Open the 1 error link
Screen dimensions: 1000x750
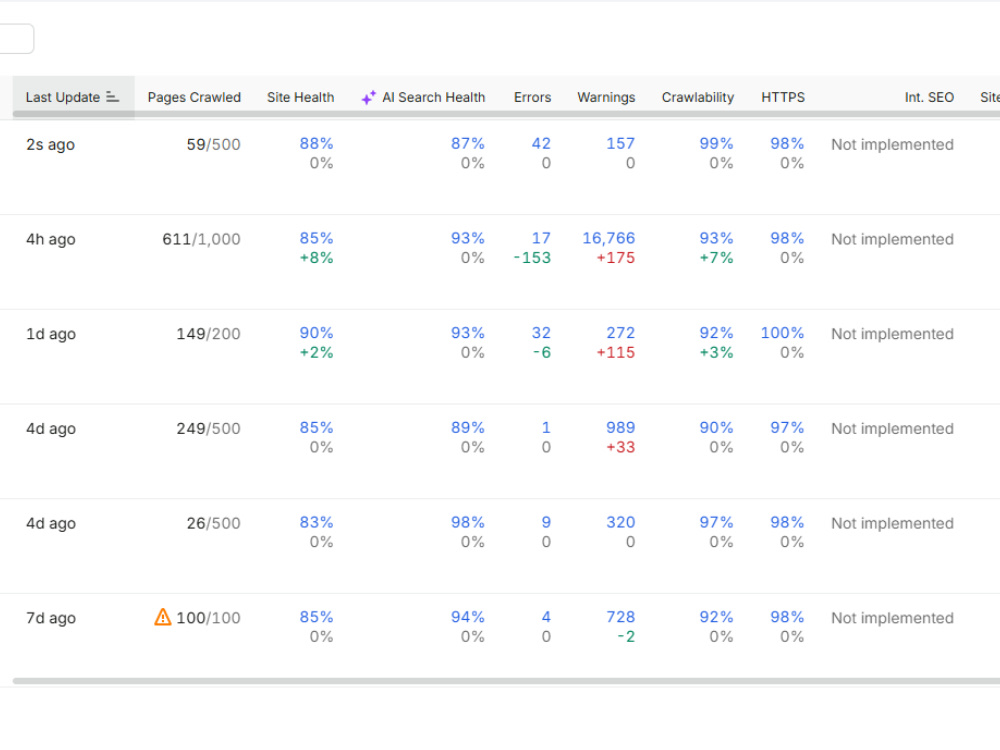546,427
